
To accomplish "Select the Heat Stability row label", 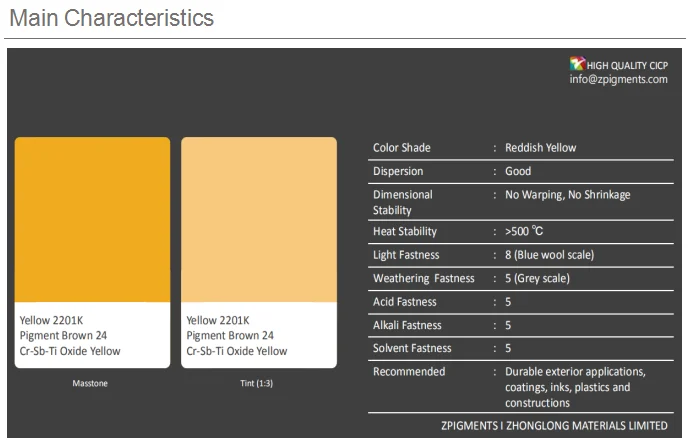I will [405, 232].
